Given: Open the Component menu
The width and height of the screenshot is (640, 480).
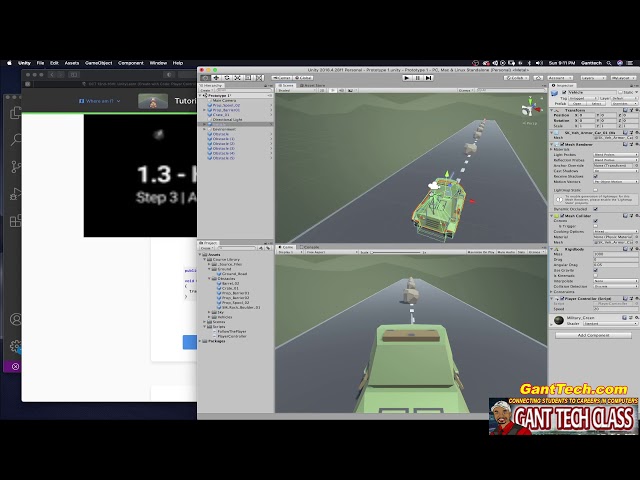Looking at the screenshot, I should pos(131,63).
